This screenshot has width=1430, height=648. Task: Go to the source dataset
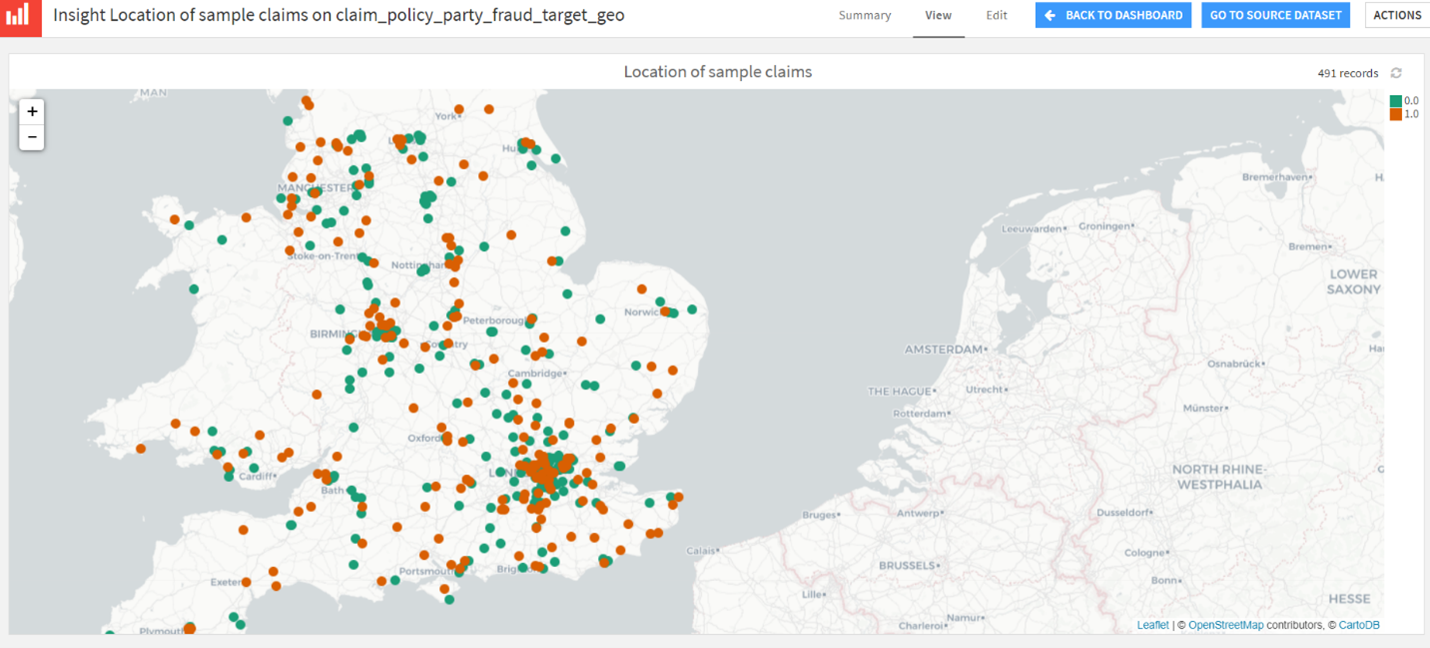pos(1275,15)
